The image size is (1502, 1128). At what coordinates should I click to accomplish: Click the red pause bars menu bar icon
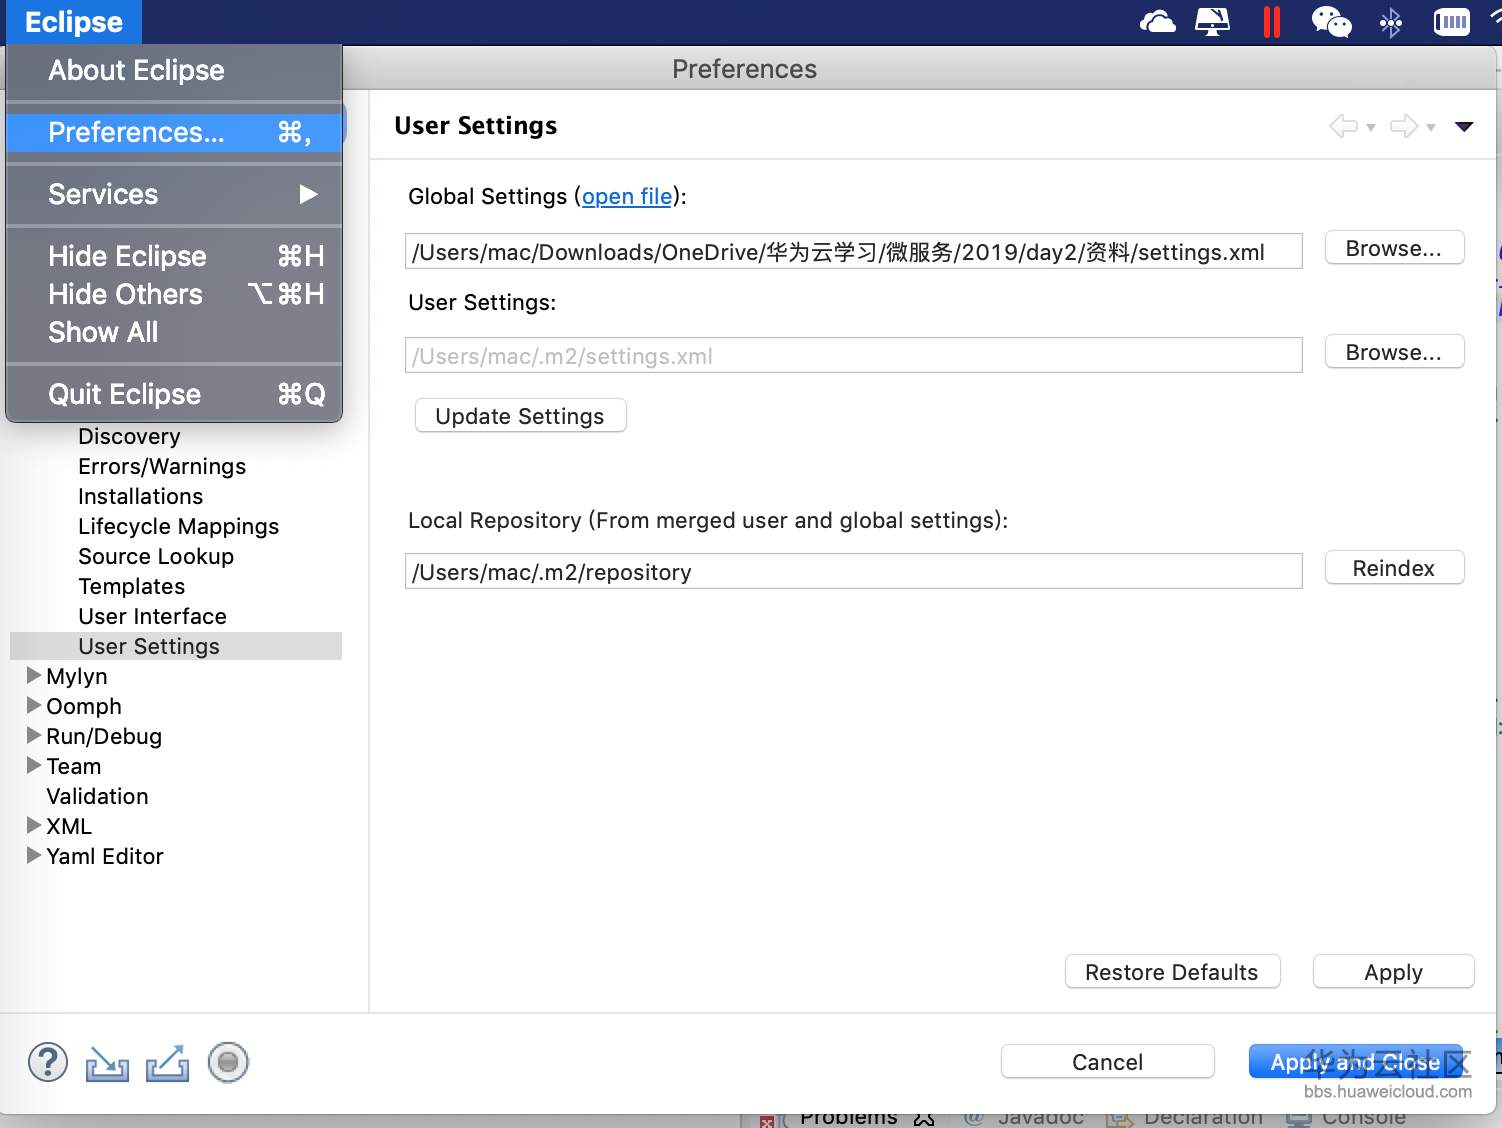(1272, 21)
